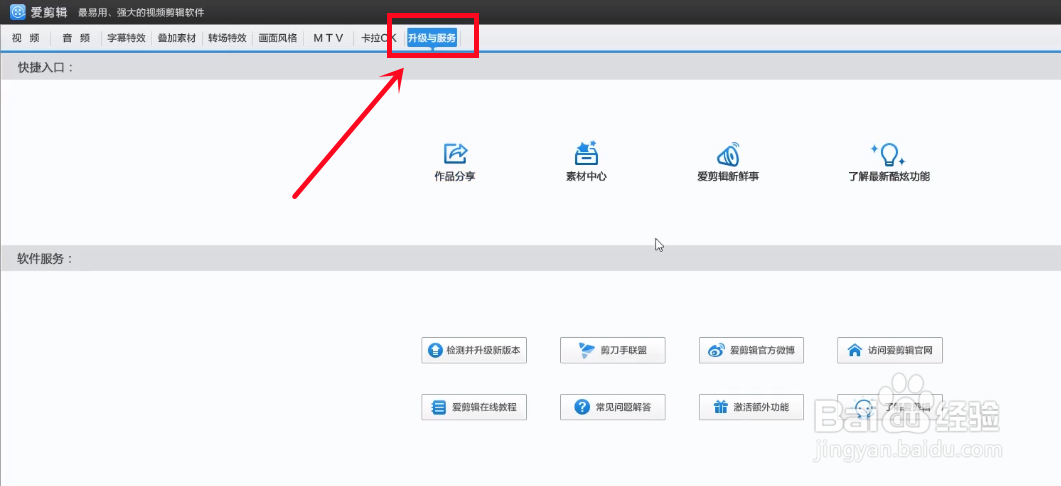Open the 字幕特效 tab

127,38
